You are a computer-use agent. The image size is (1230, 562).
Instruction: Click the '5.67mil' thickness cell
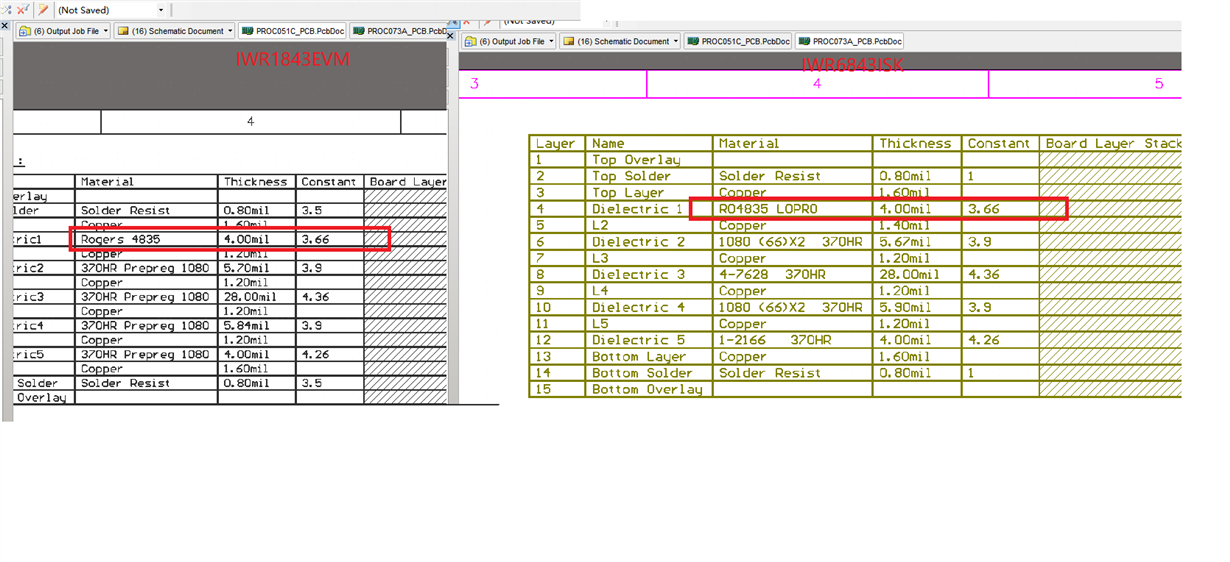coord(918,242)
